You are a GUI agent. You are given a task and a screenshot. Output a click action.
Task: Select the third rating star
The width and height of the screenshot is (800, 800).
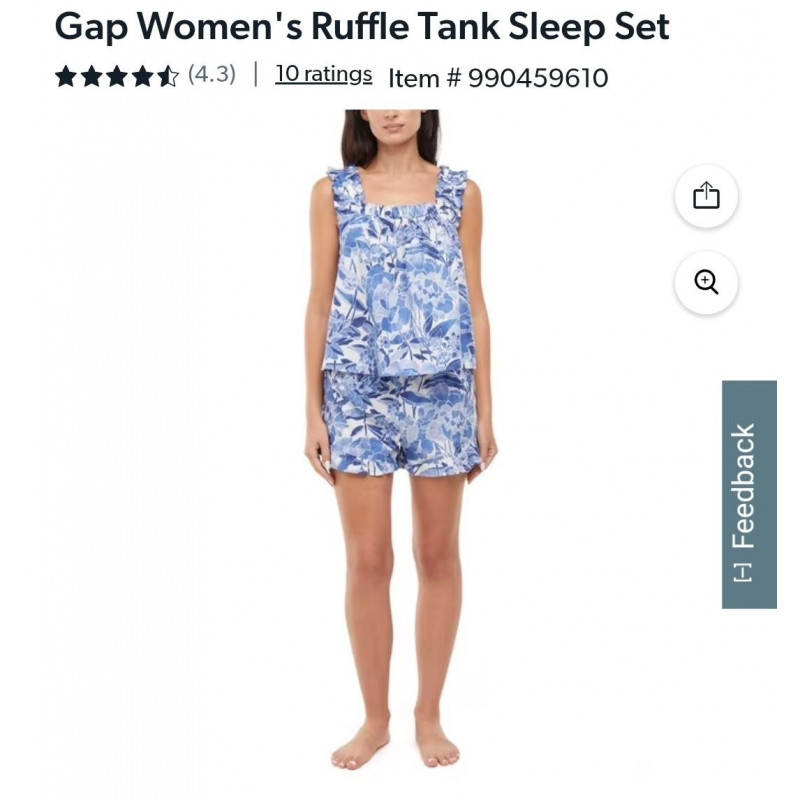pos(117,77)
